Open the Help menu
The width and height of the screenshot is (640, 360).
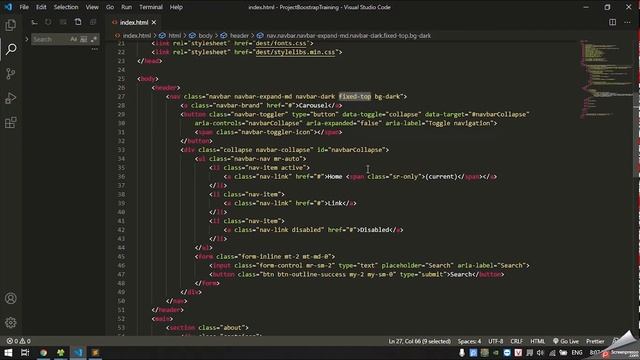176,7
